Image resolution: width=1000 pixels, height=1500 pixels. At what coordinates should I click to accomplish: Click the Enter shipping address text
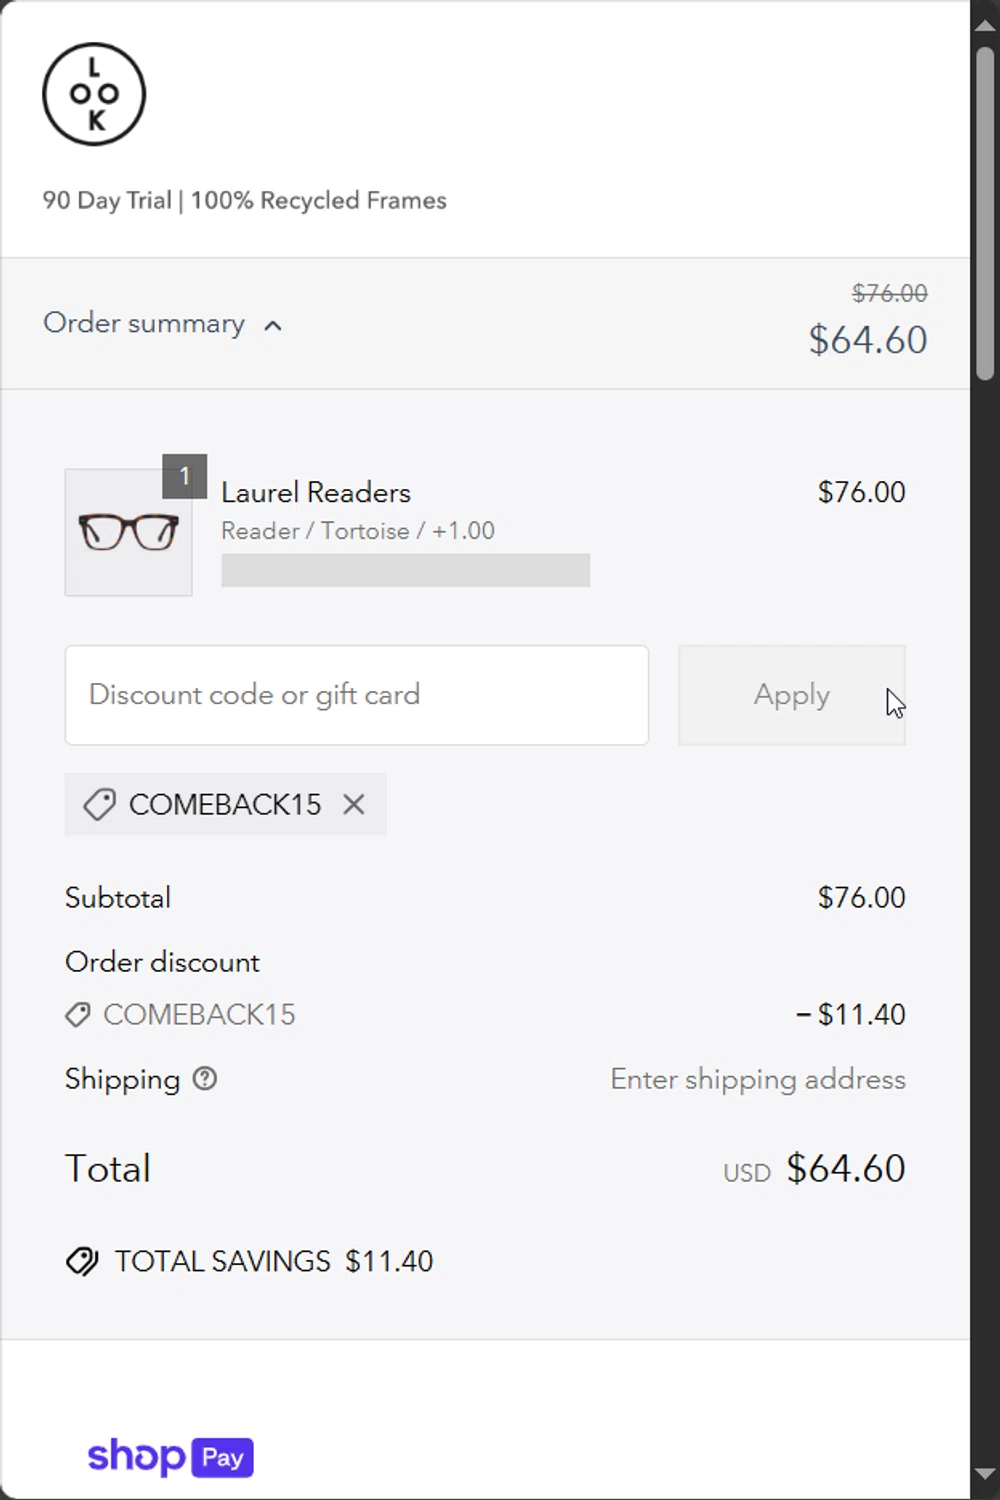pos(758,1079)
